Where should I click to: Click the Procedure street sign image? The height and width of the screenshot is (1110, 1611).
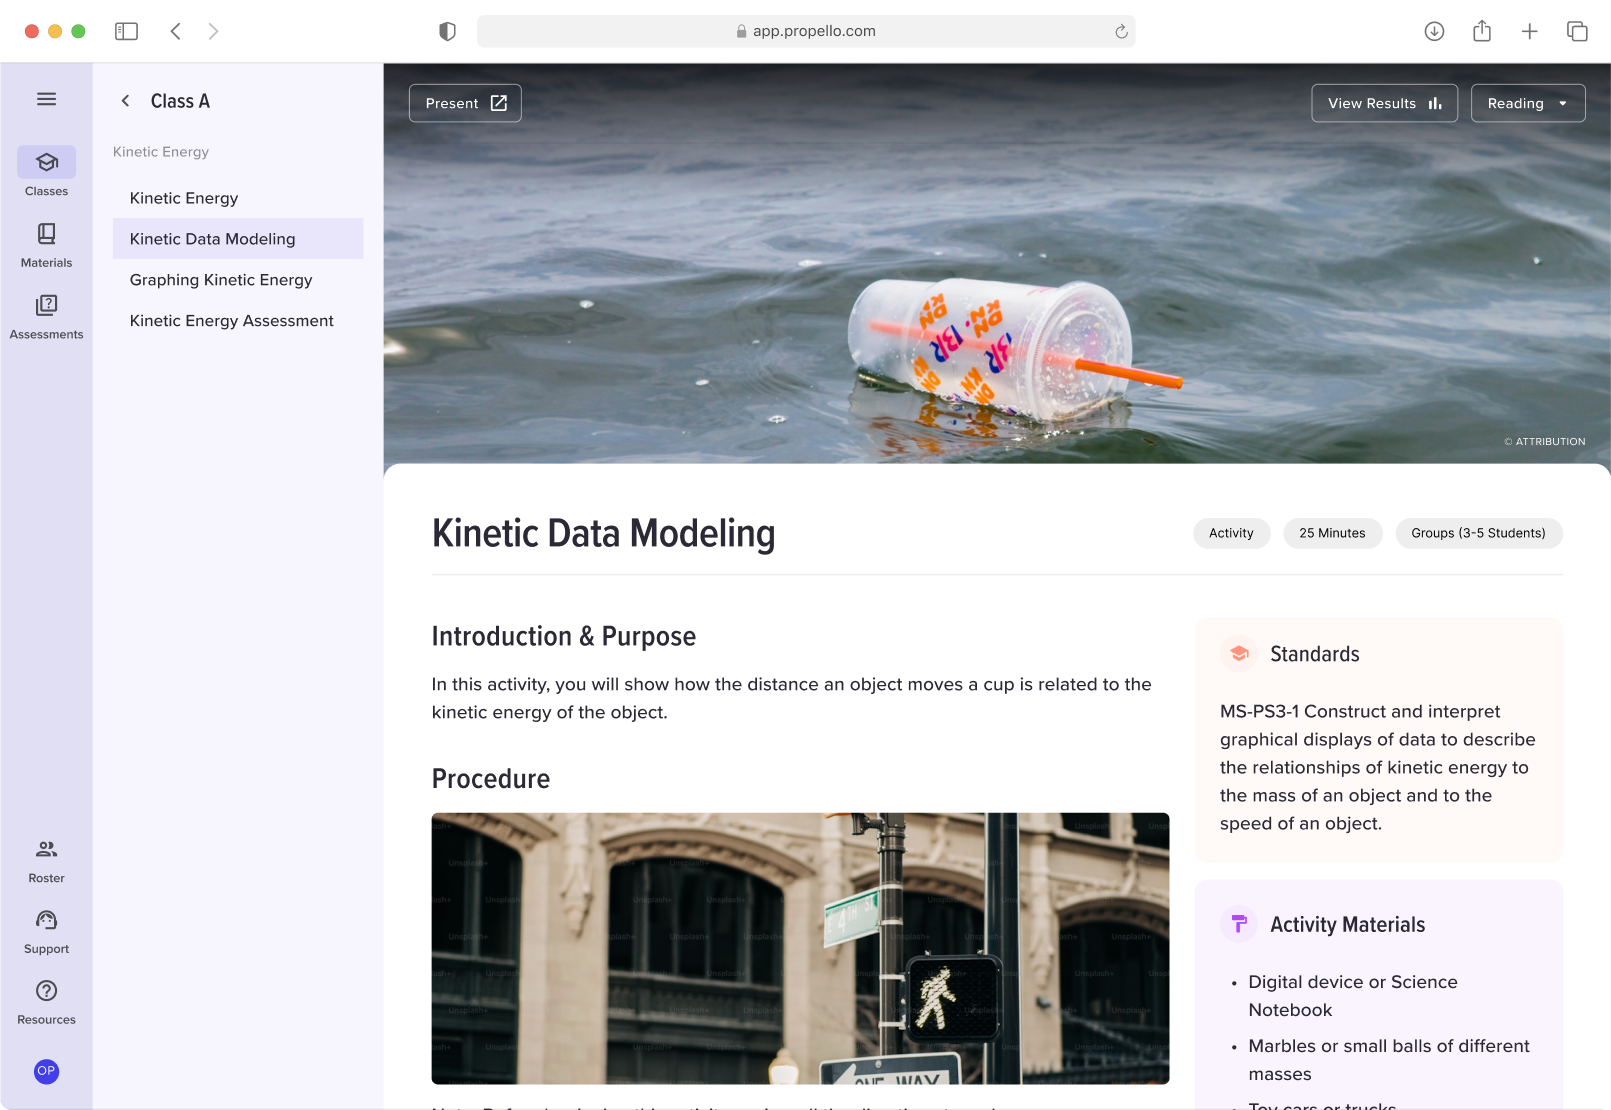[x=800, y=948]
